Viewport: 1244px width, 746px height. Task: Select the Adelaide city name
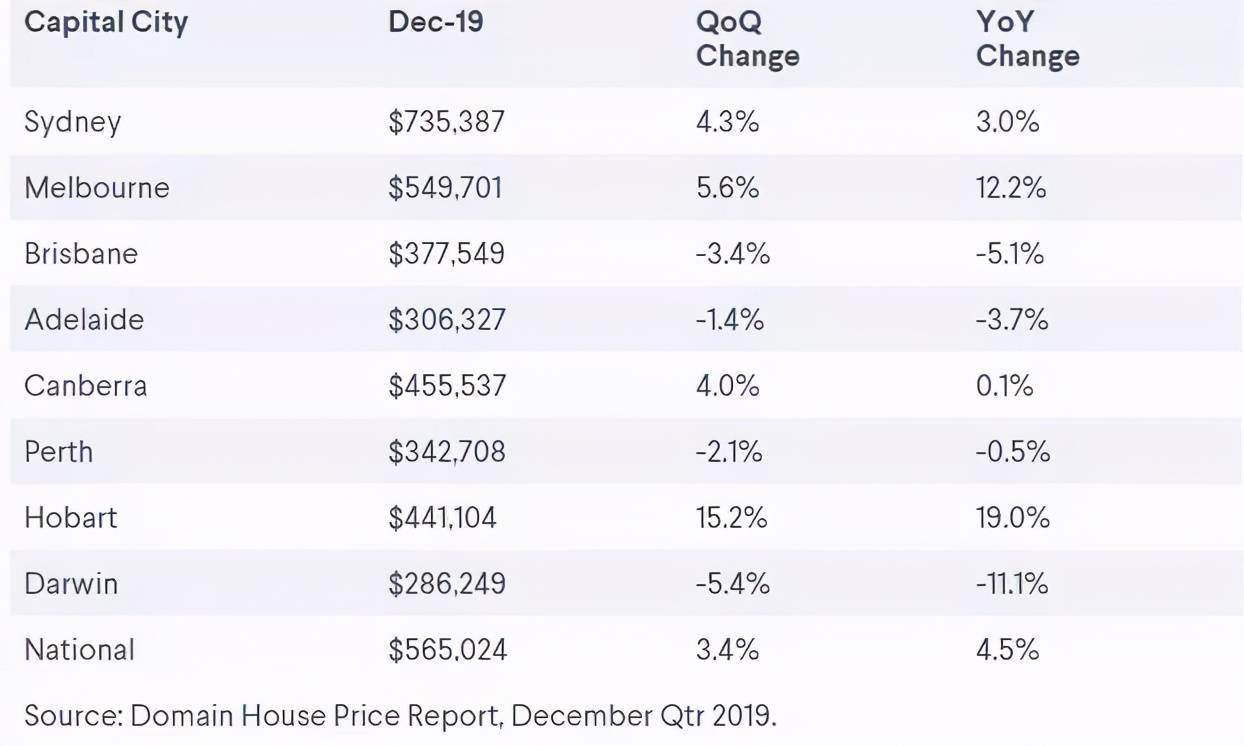(x=84, y=320)
